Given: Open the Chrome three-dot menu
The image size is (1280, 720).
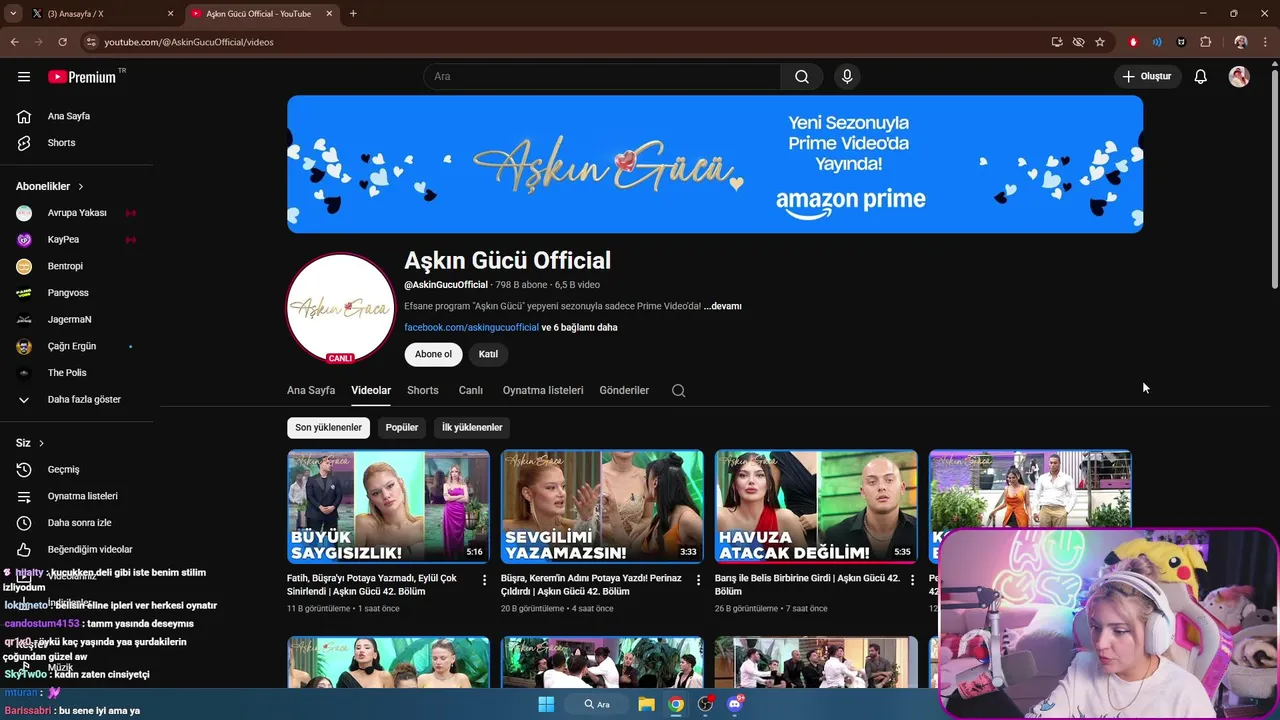Looking at the screenshot, I should (x=1266, y=42).
